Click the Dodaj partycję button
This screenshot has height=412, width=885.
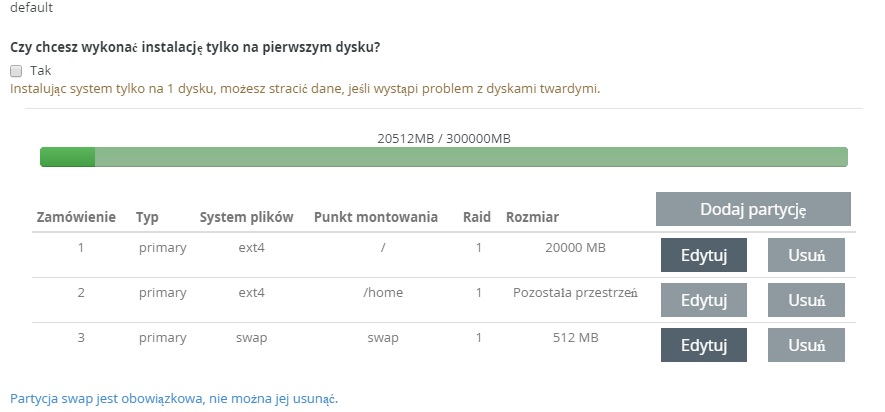[753, 209]
